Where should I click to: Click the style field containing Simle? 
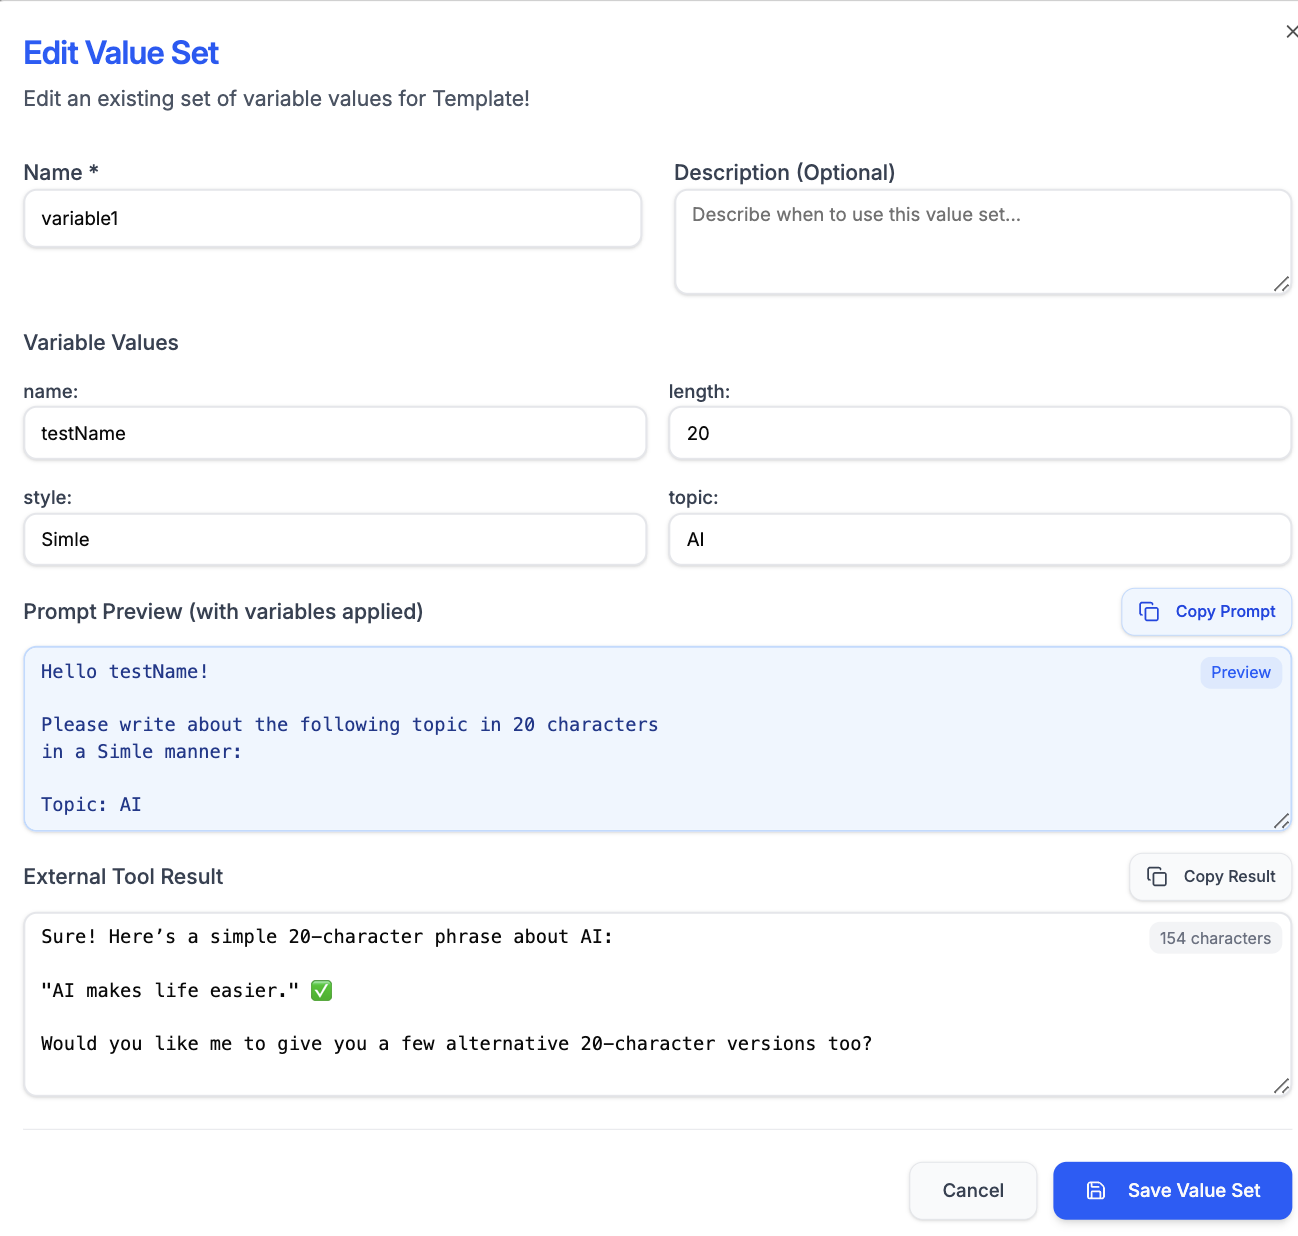(334, 540)
